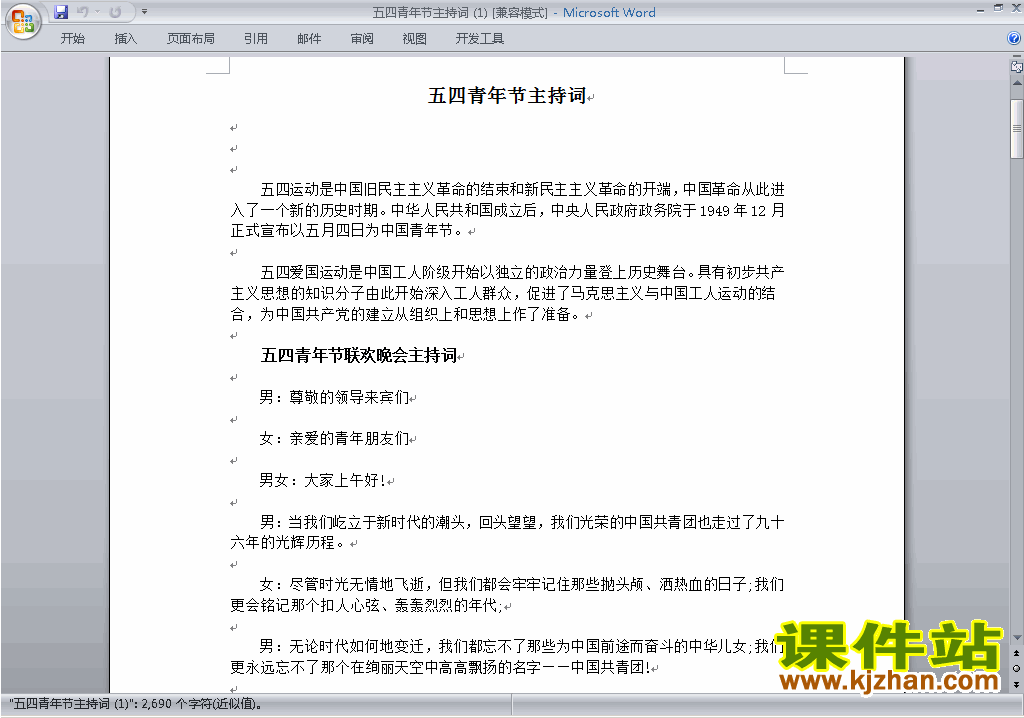
Task: Click the title 五四青年节主持词
Action: pos(507,95)
